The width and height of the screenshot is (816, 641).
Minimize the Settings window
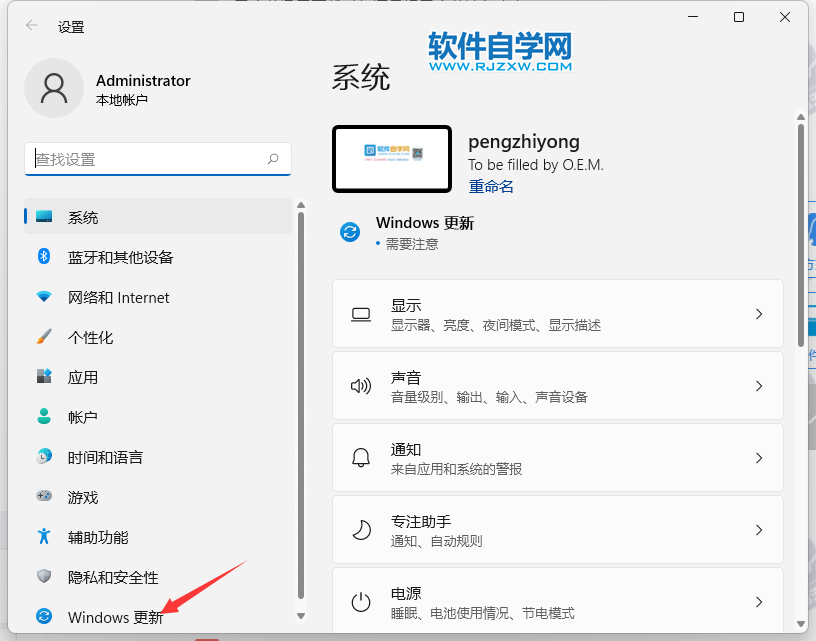tap(693, 17)
